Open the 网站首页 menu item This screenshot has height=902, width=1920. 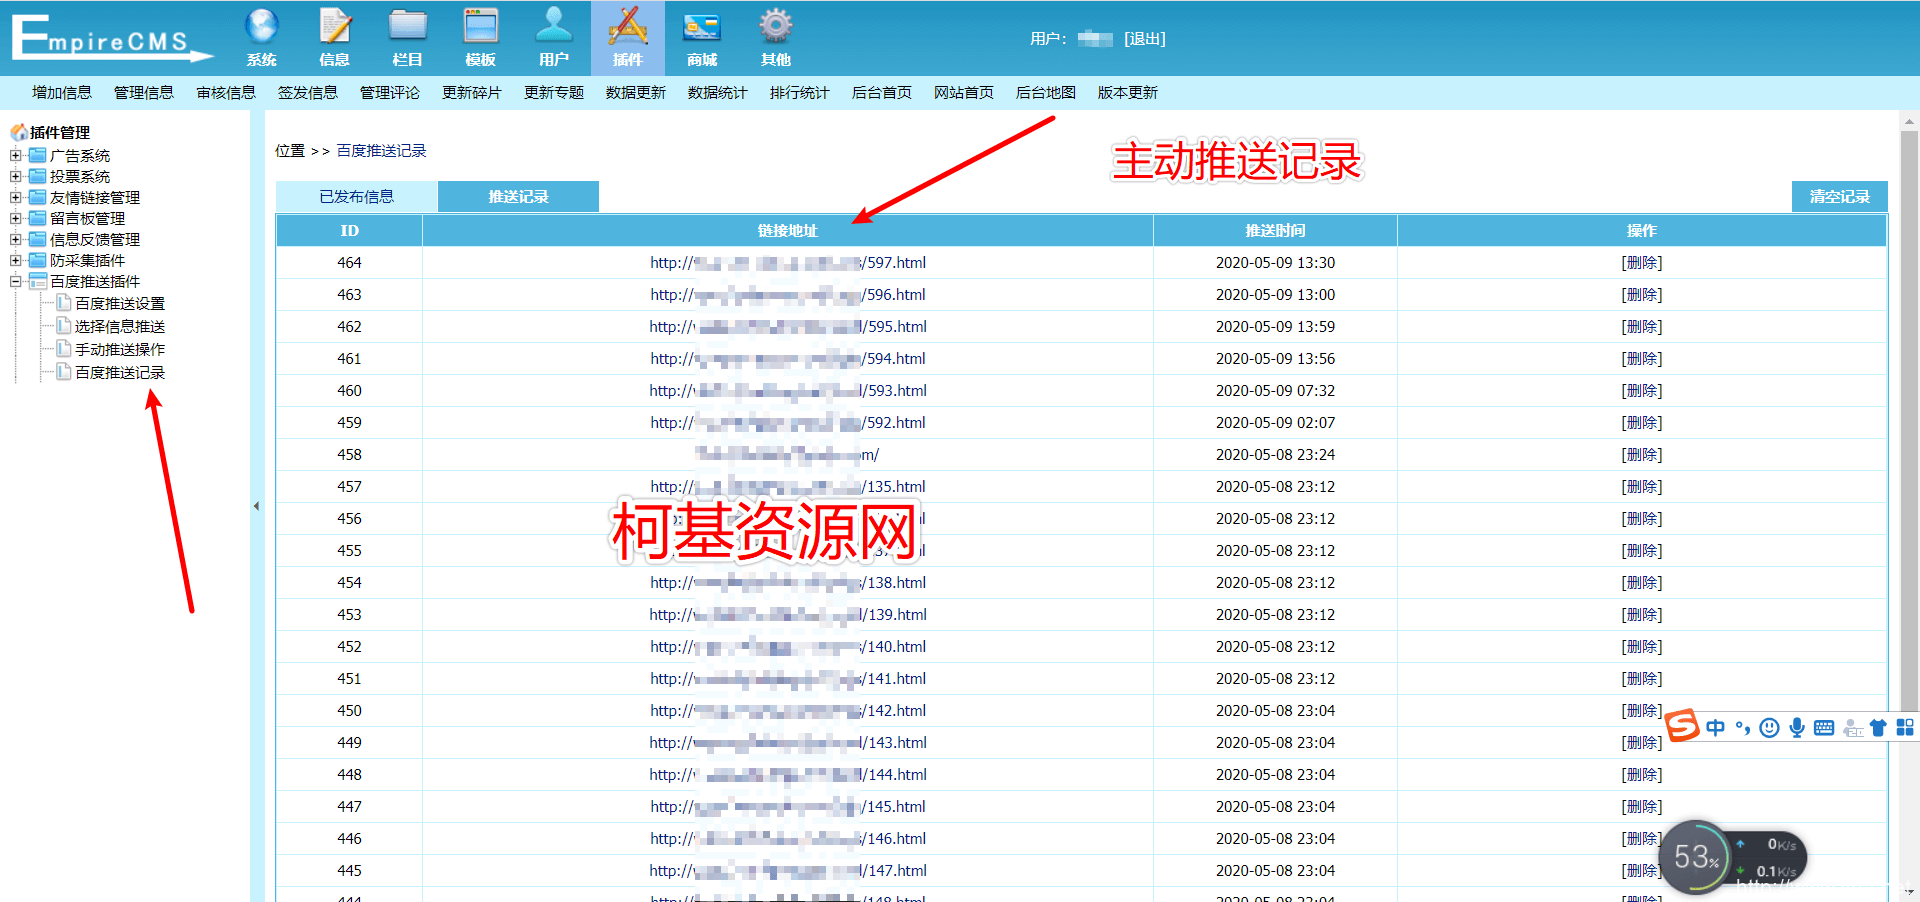tap(964, 92)
